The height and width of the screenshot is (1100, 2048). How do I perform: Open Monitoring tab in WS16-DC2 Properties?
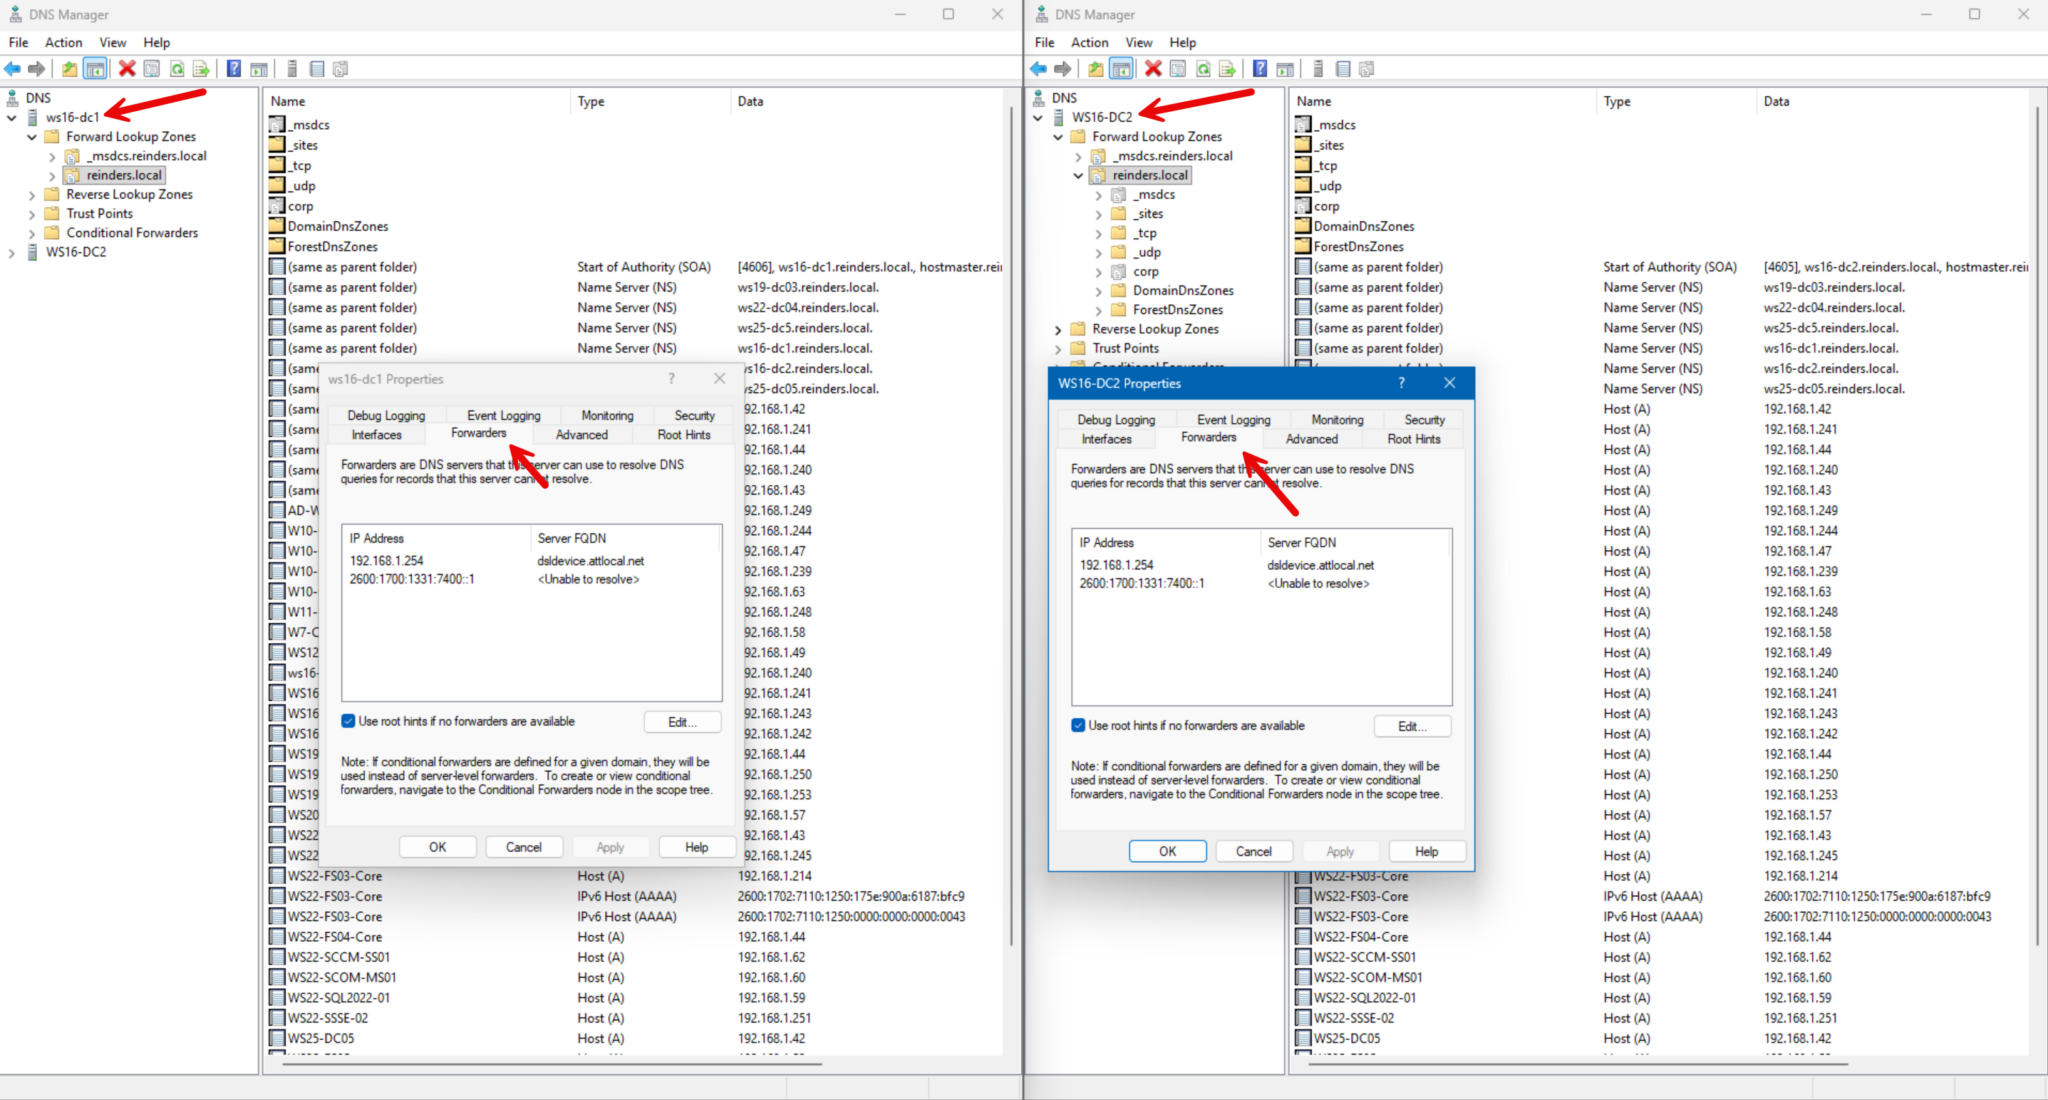click(1337, 420)
